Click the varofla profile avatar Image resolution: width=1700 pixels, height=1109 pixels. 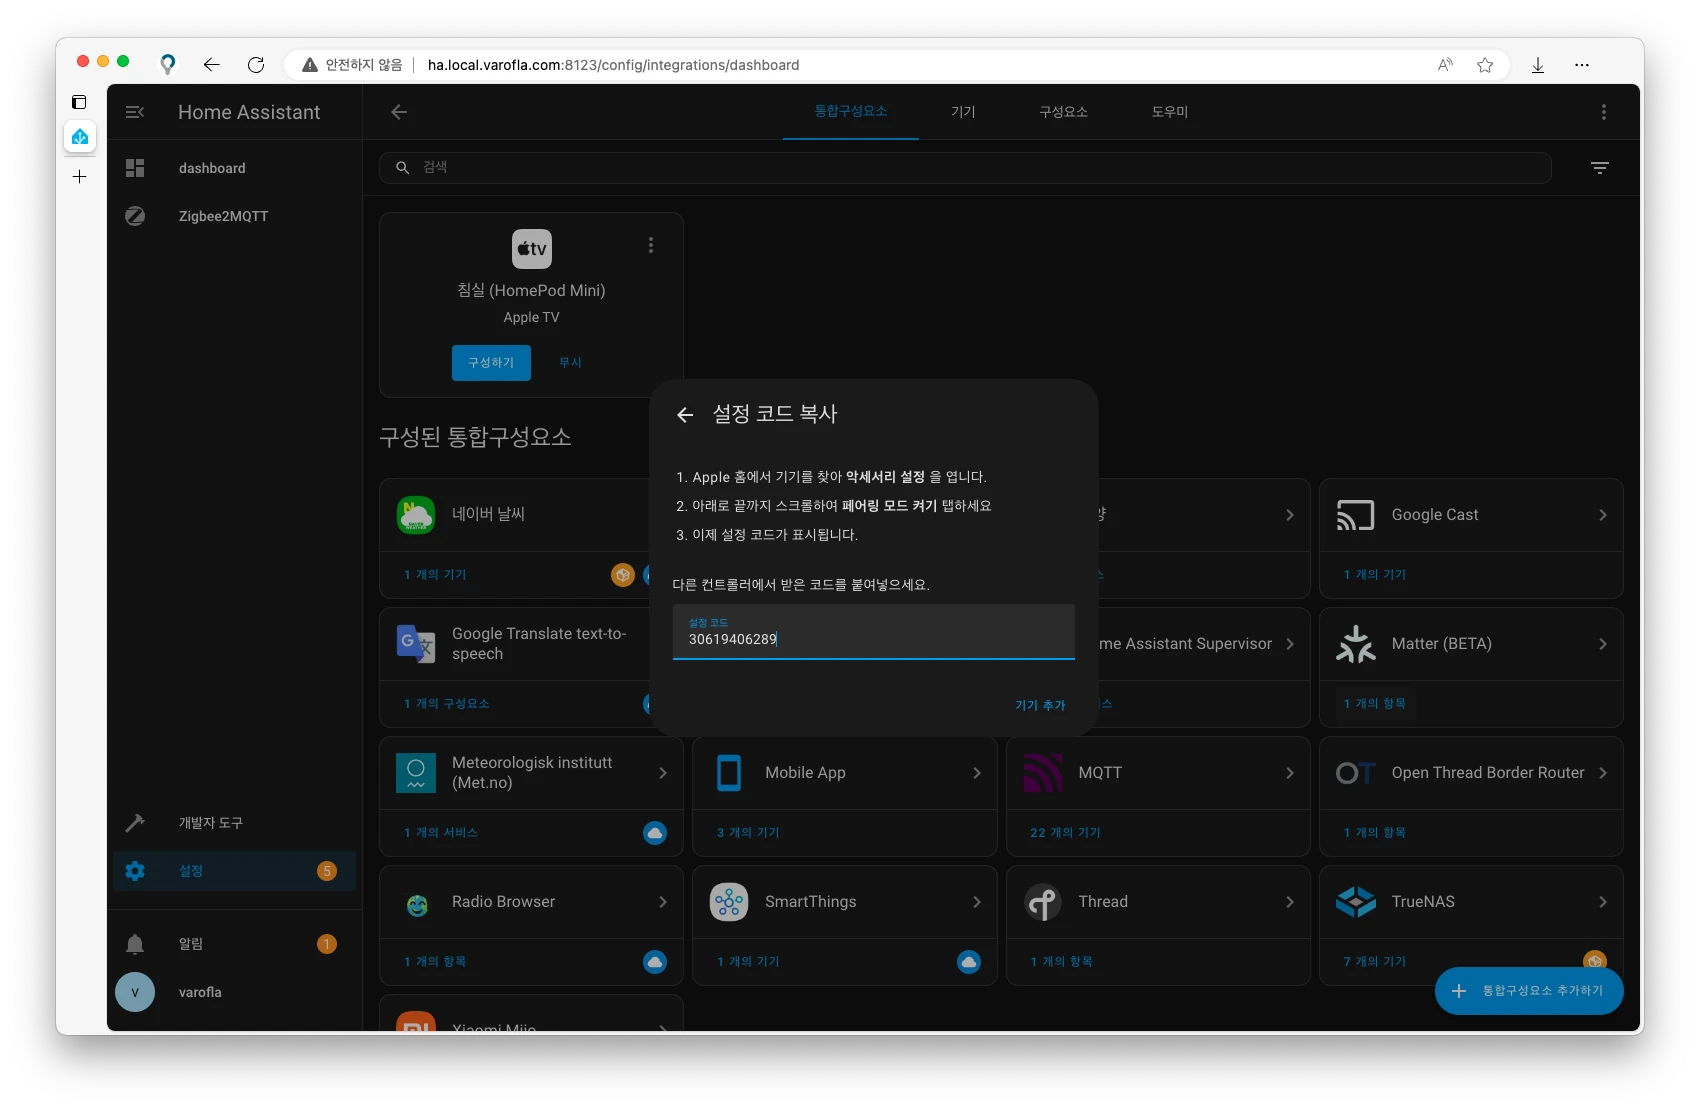[x=135, y=992]
